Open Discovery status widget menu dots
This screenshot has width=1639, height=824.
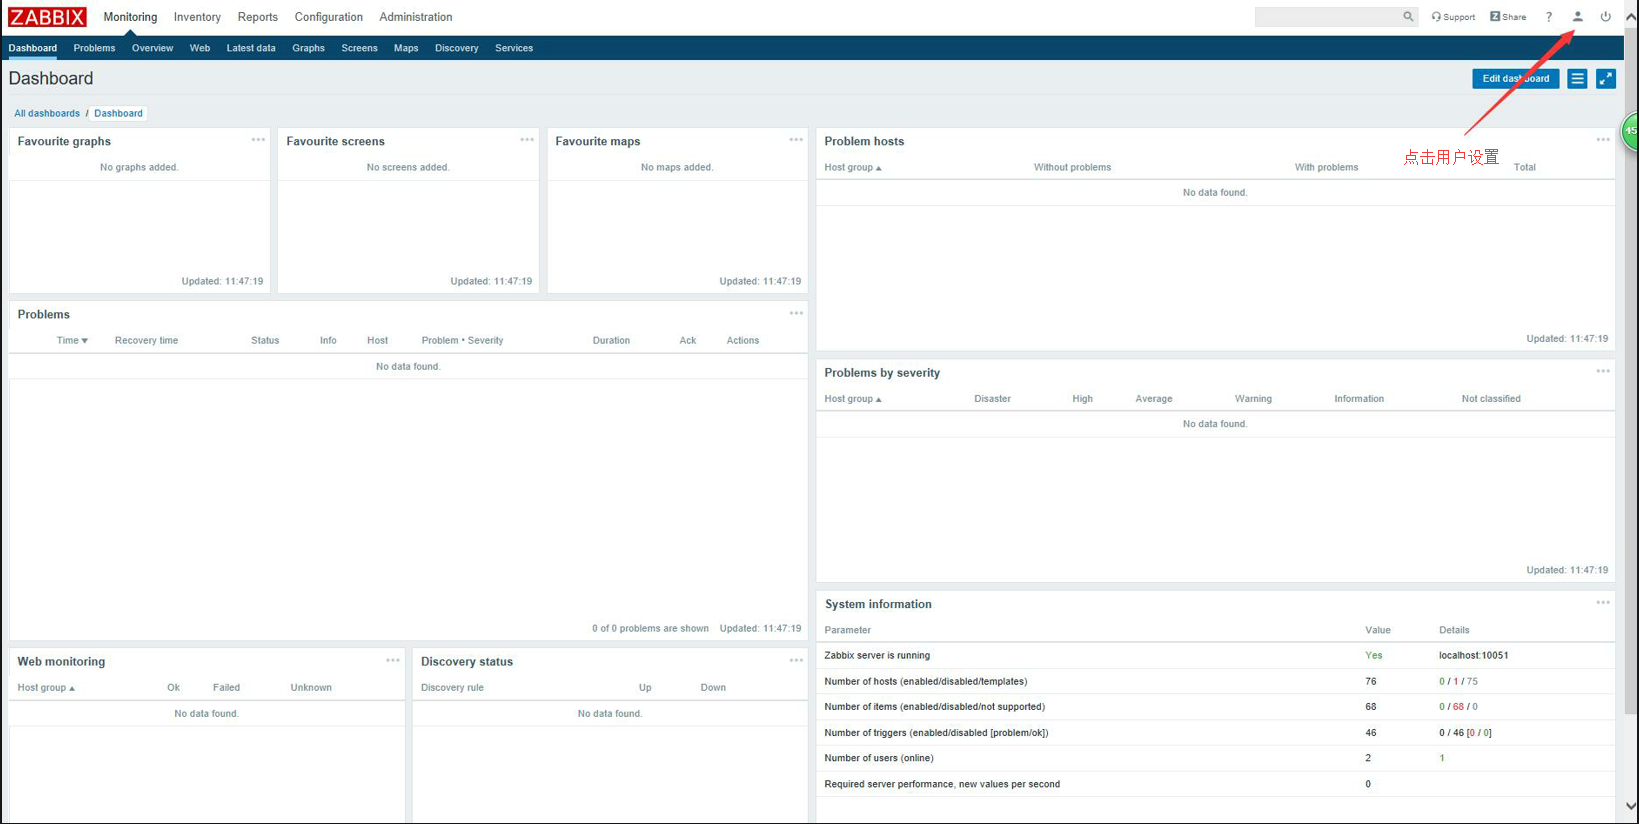pos(796,660)
